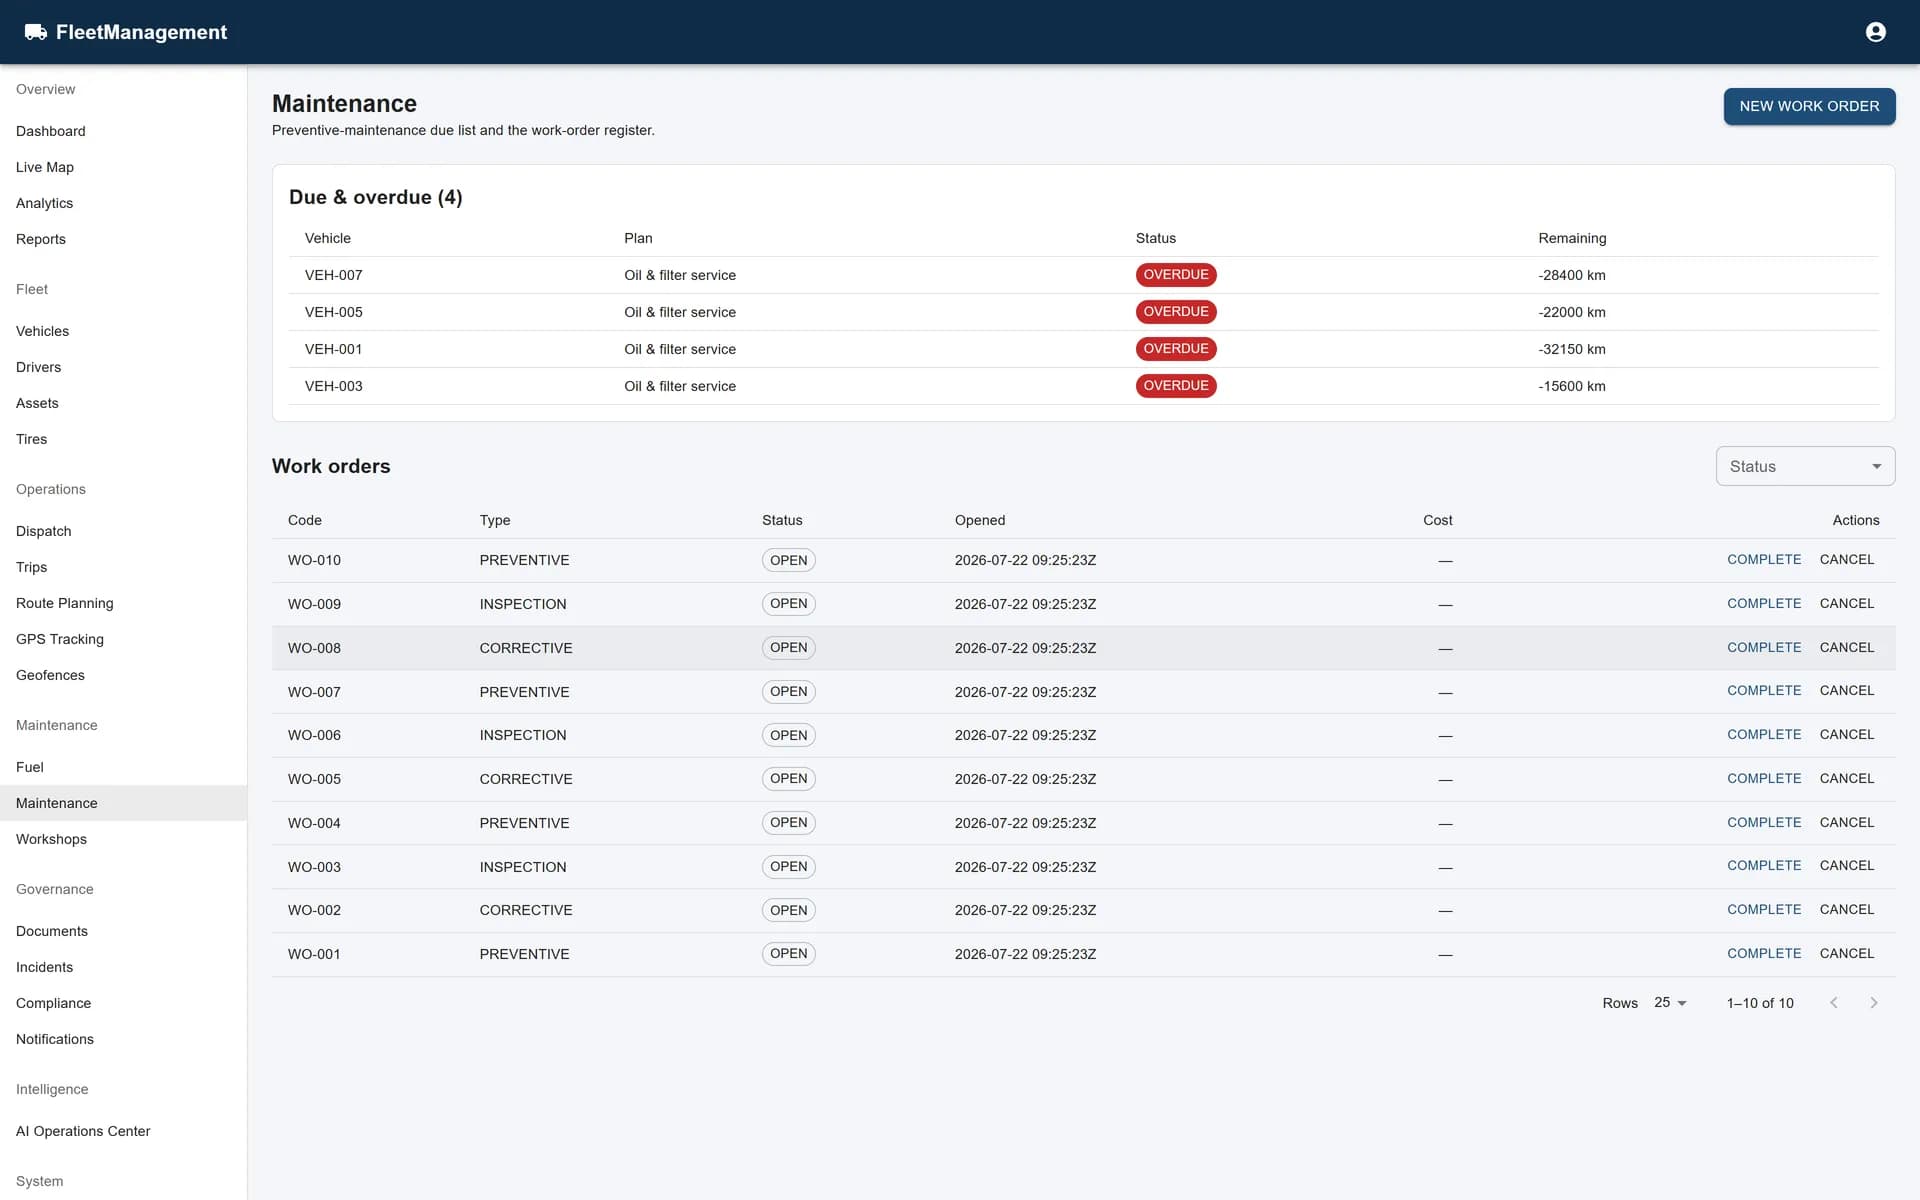Image resolution: width=1920 pixels, height=1200 pixels.
Task: Cancel work order WO-006
Action: click(x=1847, y=735)
